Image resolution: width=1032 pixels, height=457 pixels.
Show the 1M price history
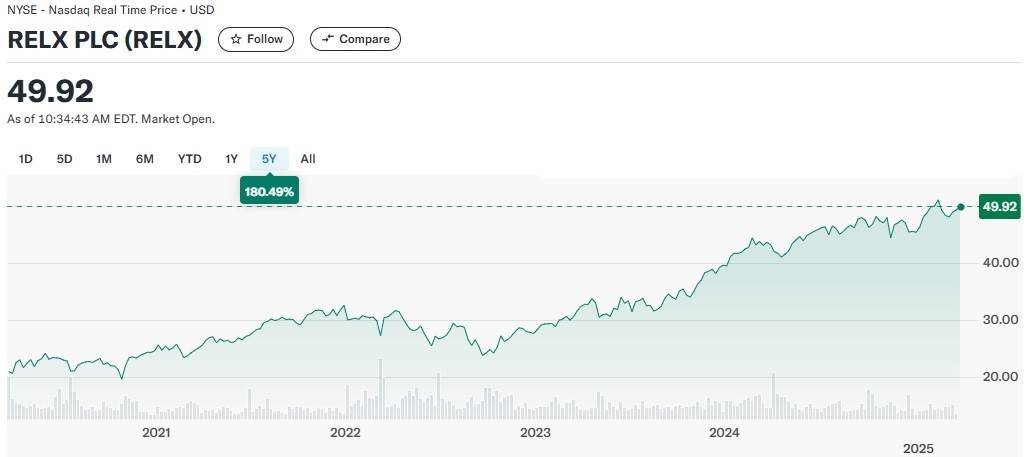[x=104, y=158]
